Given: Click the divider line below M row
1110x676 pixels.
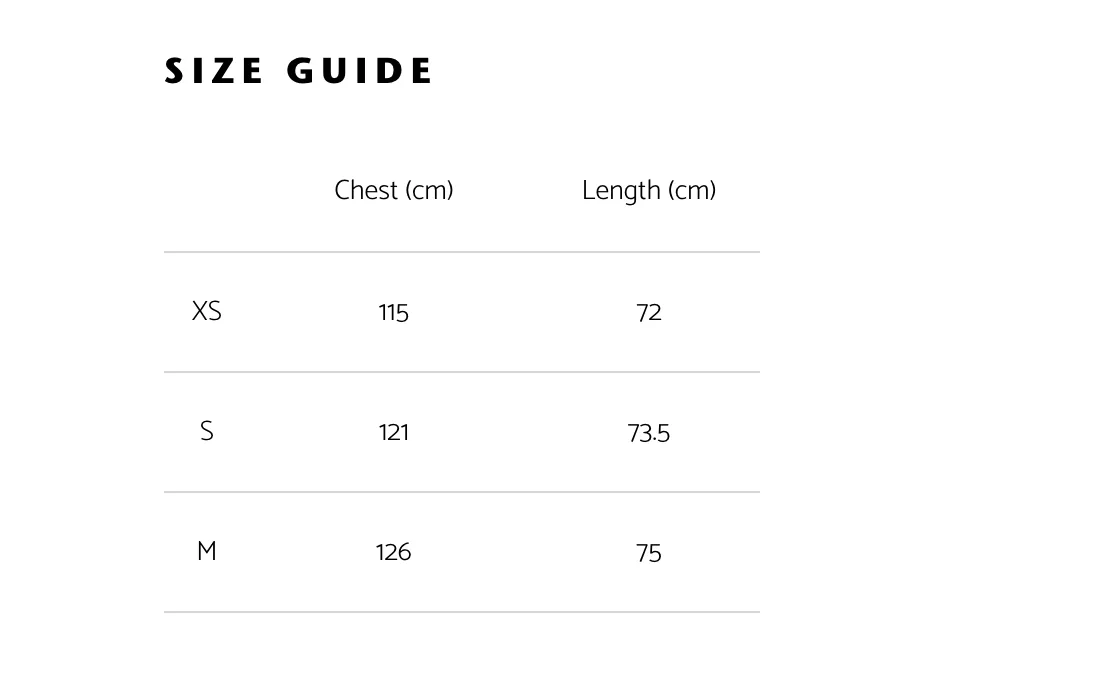Looking at the screenshot, I should (x=462, y=612).
